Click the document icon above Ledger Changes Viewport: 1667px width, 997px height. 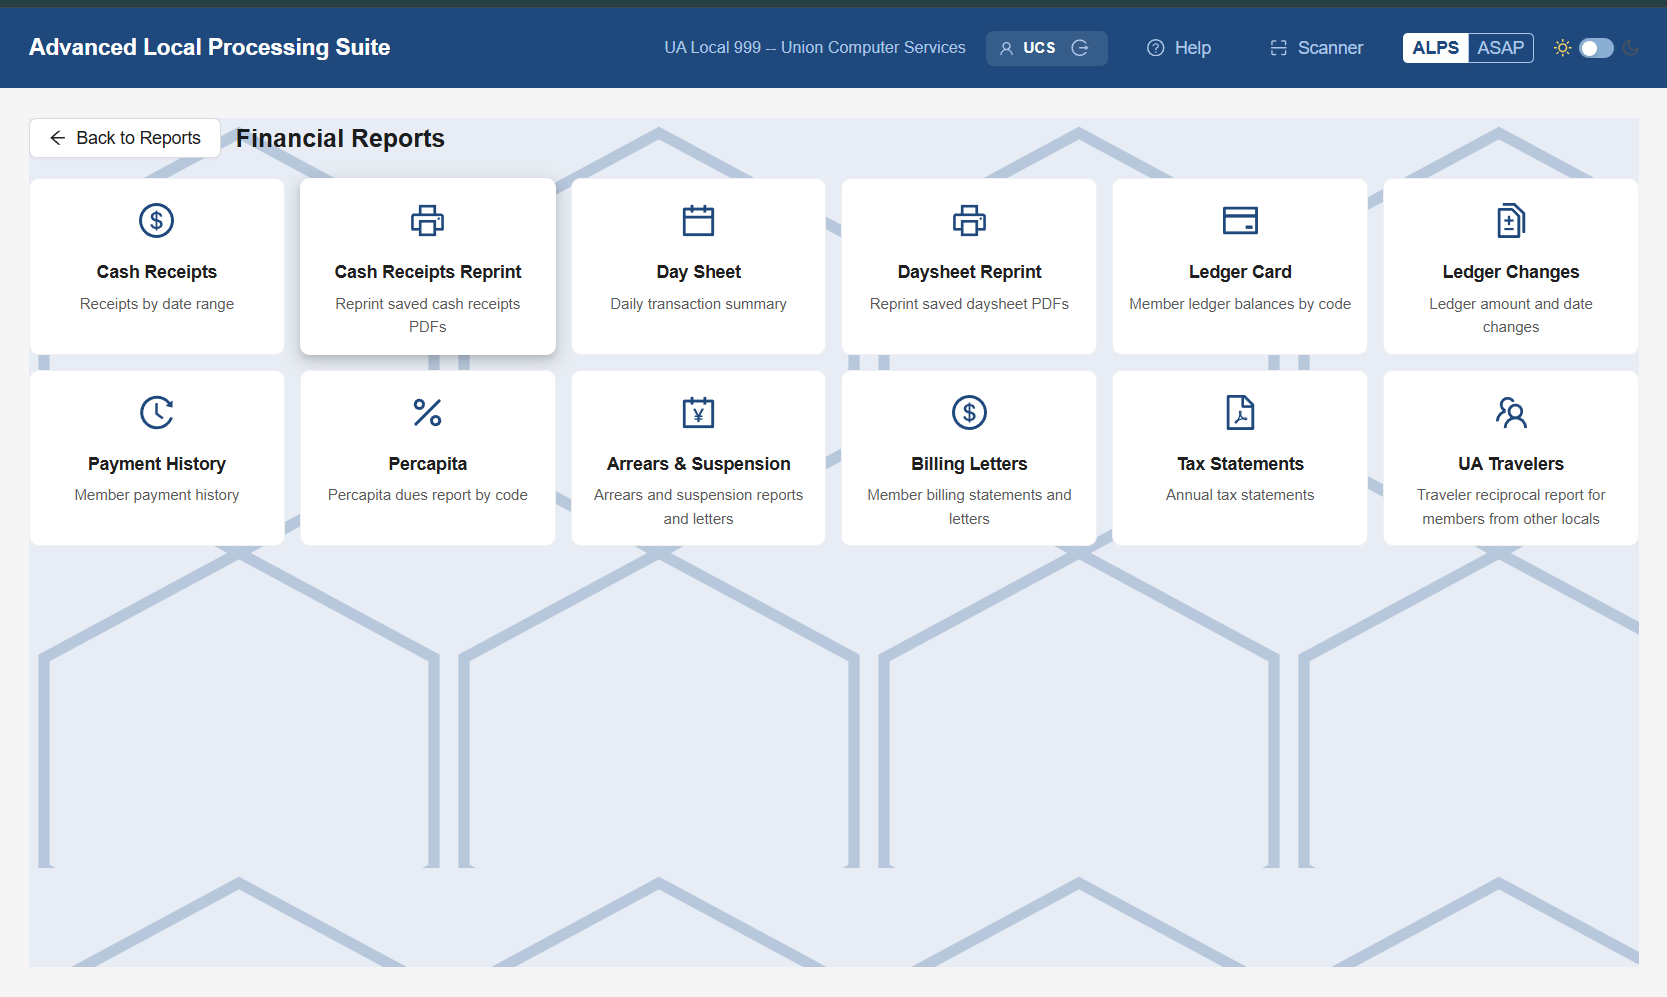point(1511,220)
